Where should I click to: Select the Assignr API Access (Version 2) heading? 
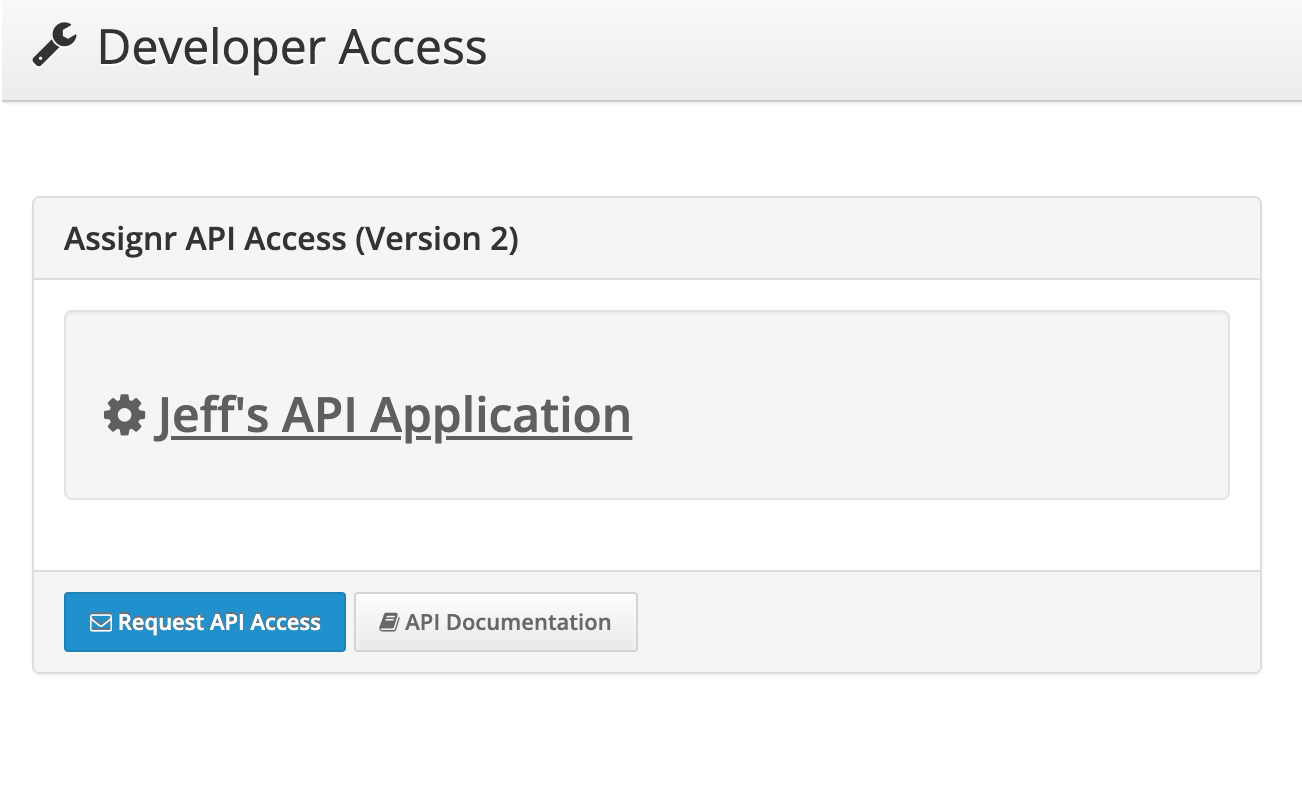pos(291,239)
